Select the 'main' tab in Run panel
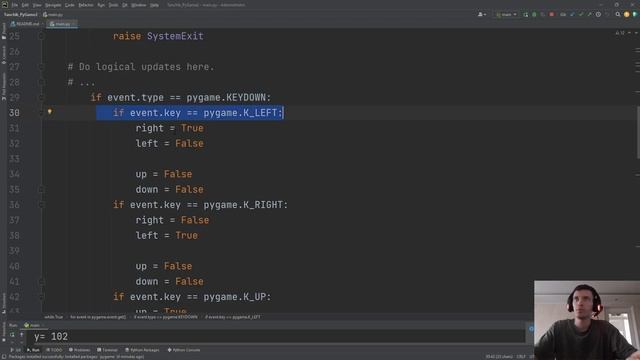Image resolution: width=640 pixels, height=360 pixels. [x=34, y=325]
